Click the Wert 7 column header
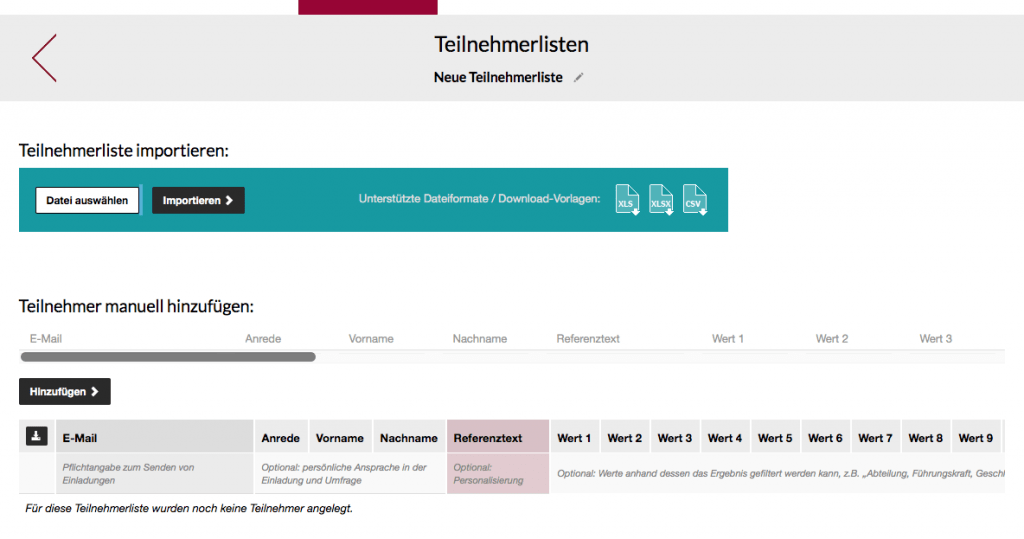Image resolution: width=1024 pixels, height=539 pixels. tap(875, 438)
